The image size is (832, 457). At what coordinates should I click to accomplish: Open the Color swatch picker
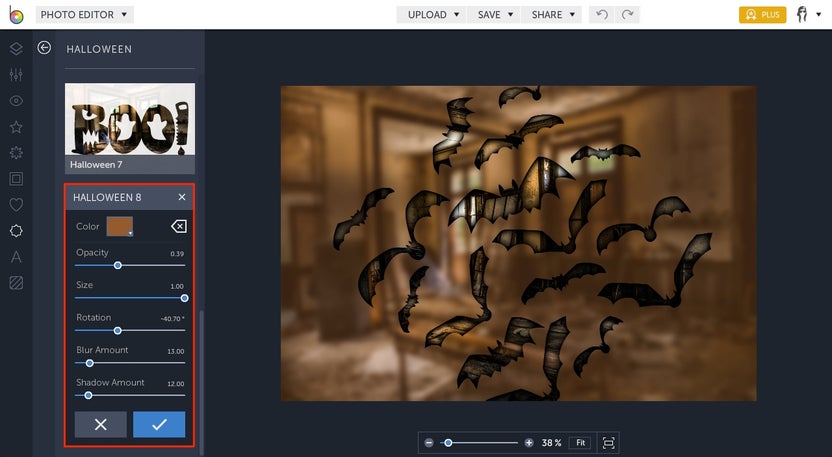coord(120,227)
